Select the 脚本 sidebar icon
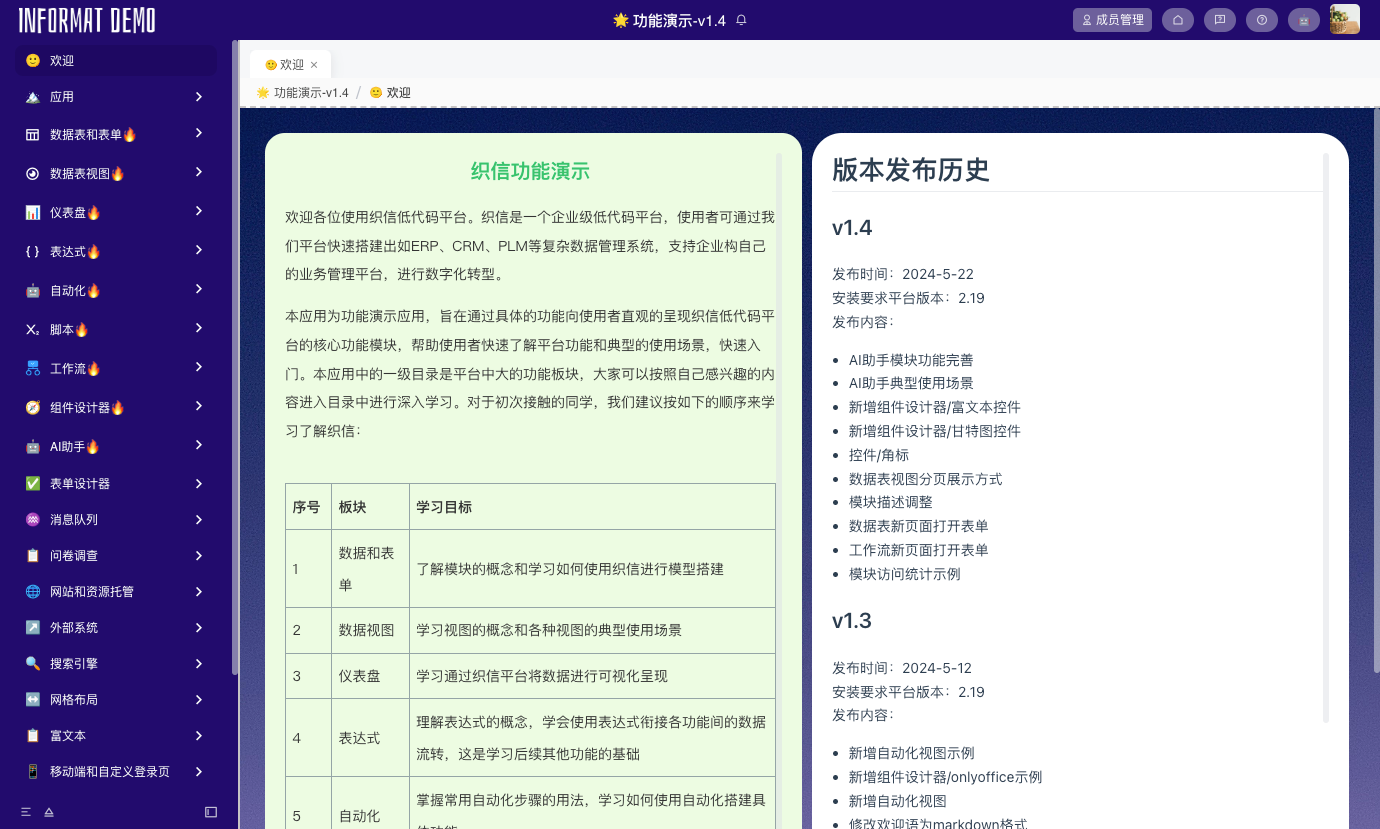 32,329
